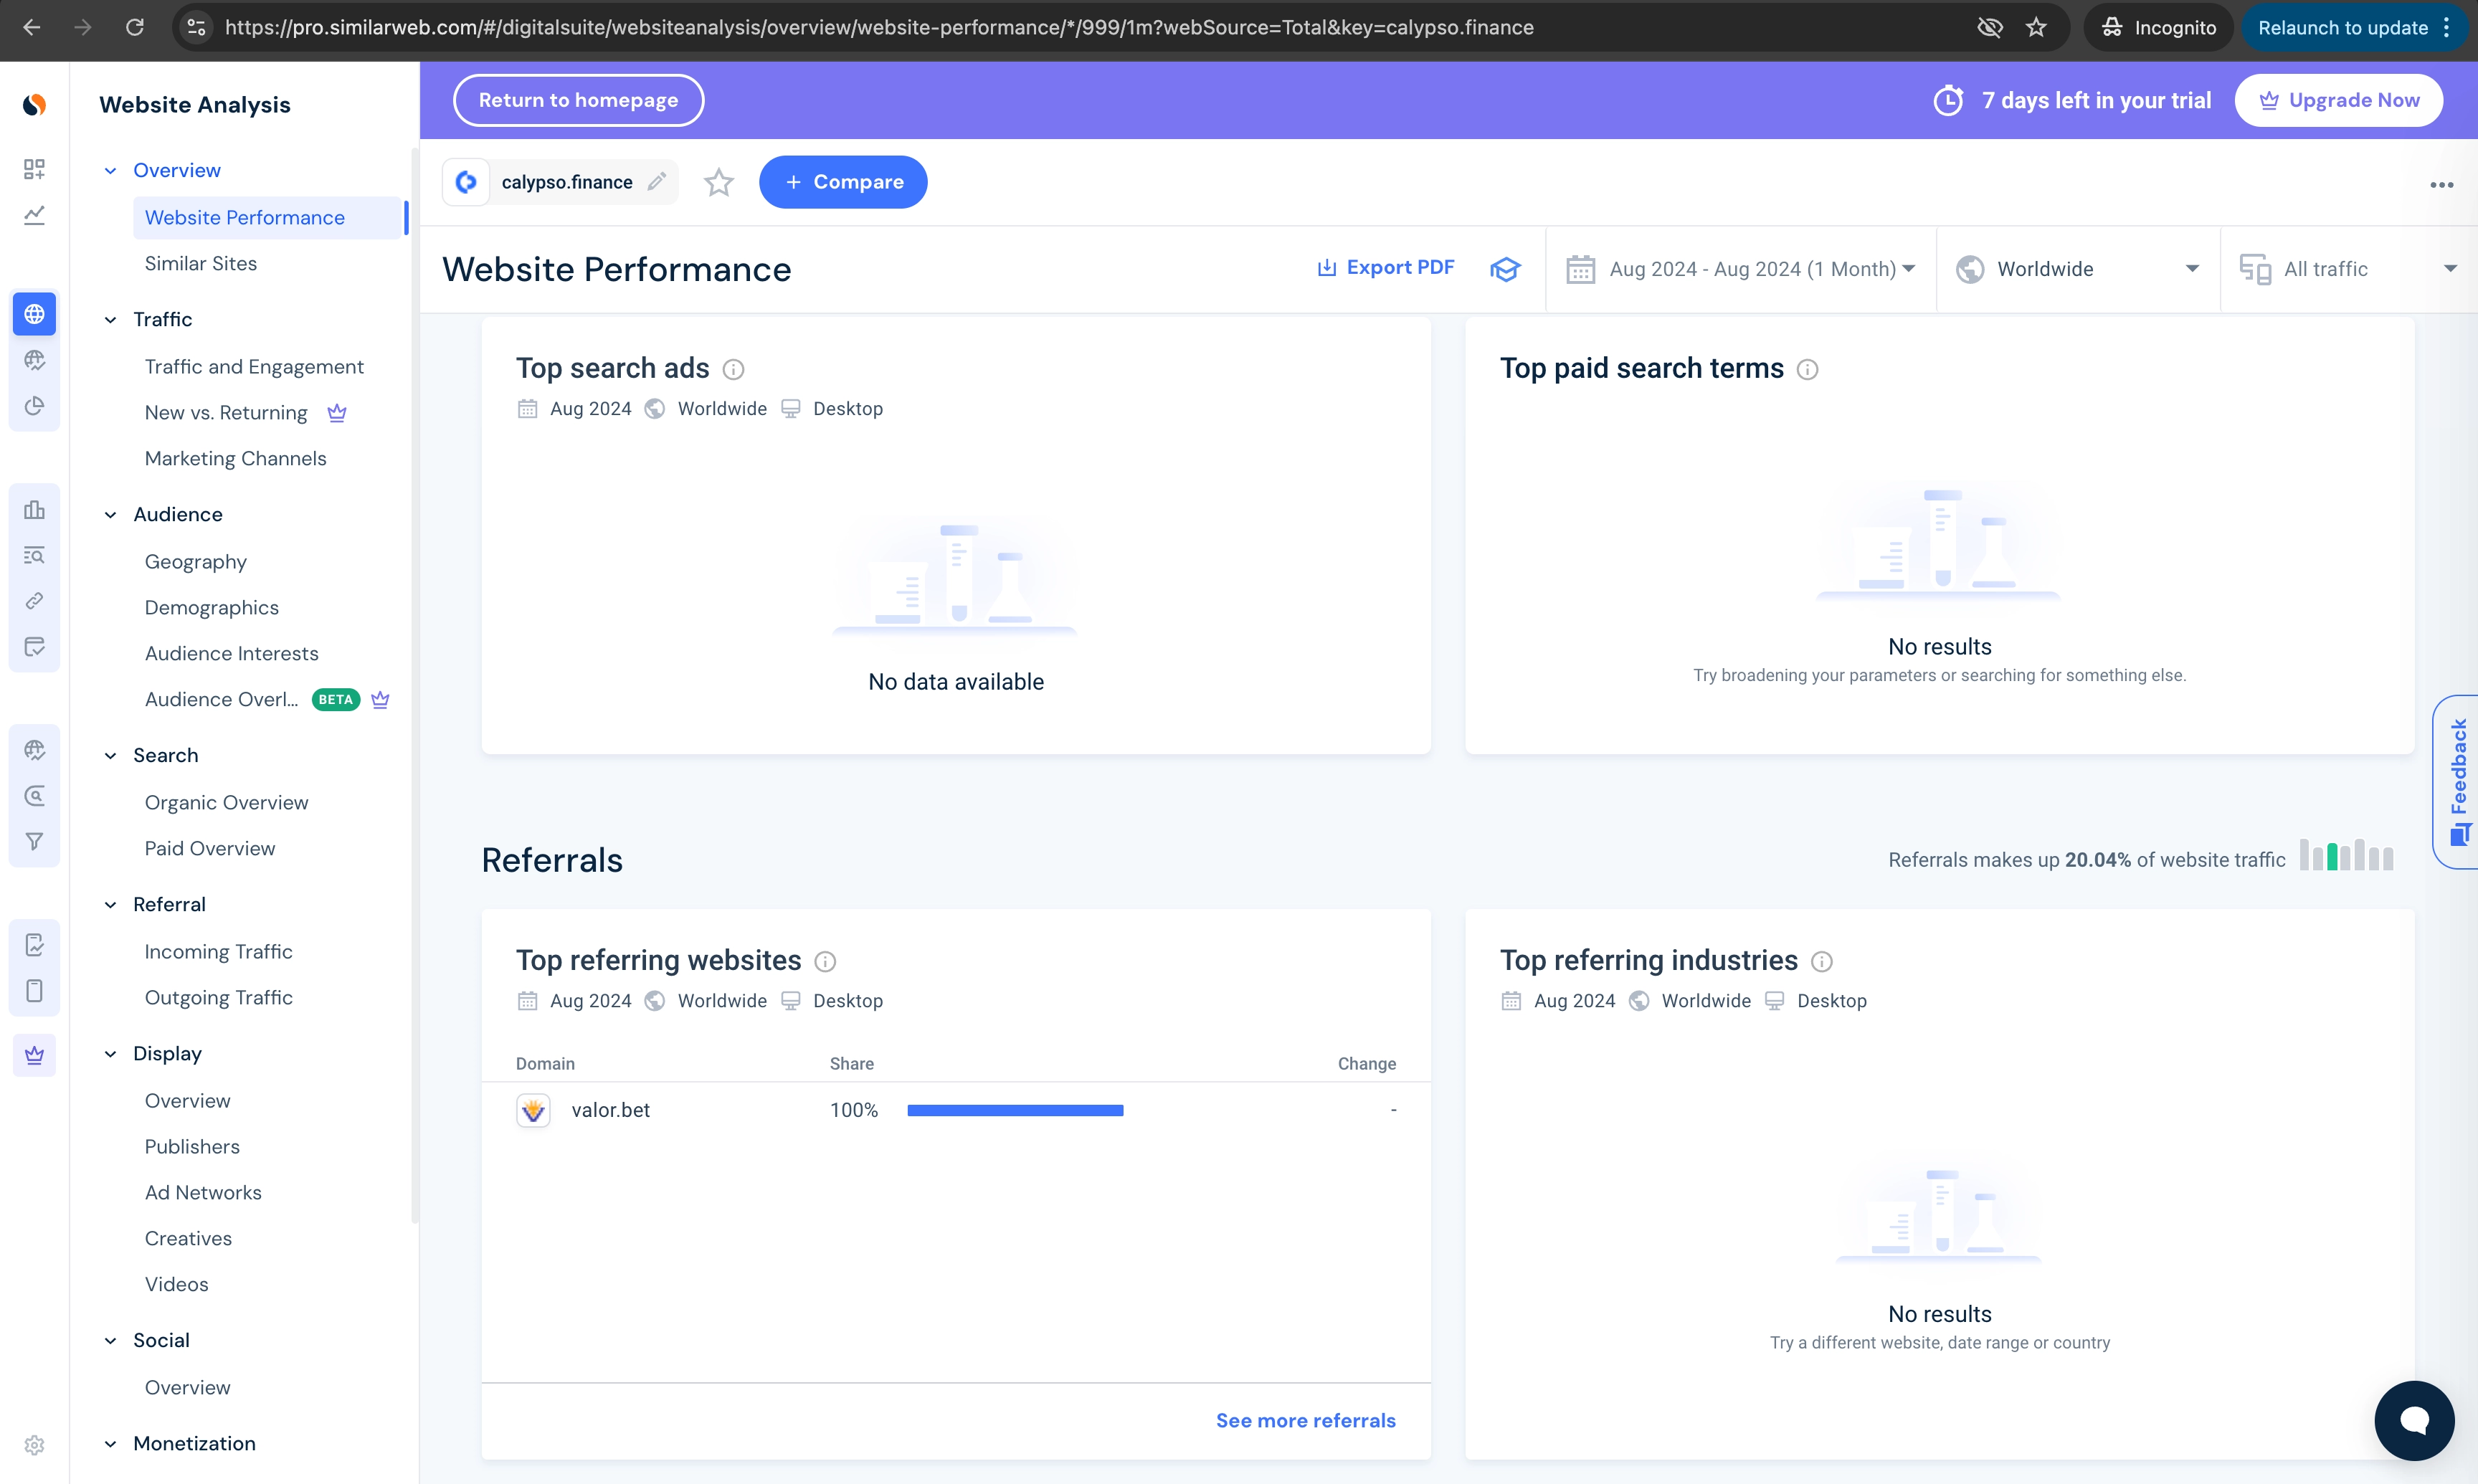Select the pie chart analysis icon in sidebar
This screenshot has height=1484, width=2478.
pos(34,406)
